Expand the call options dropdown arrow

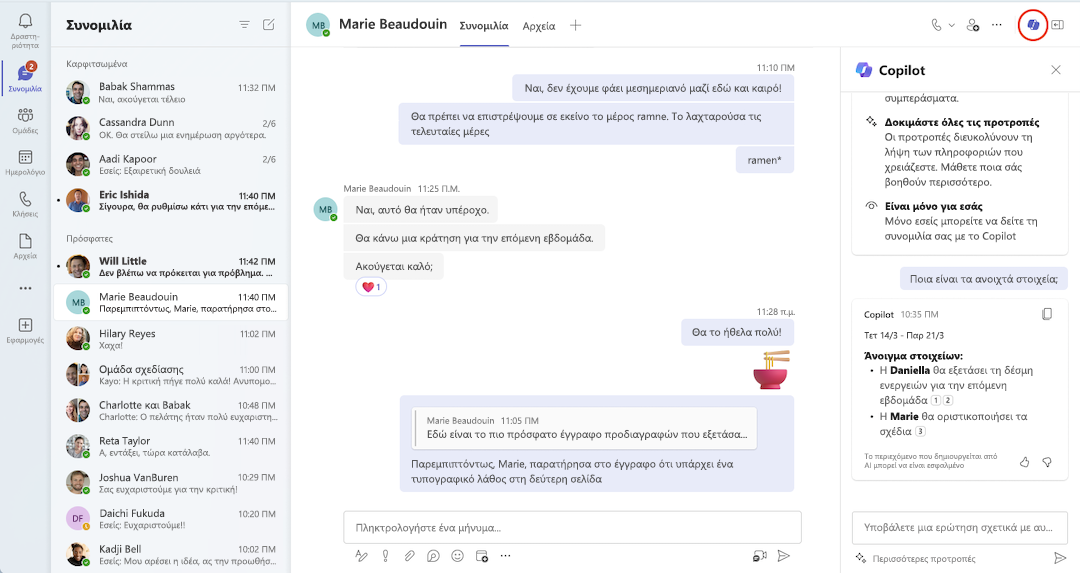click(x=952, y=25)
